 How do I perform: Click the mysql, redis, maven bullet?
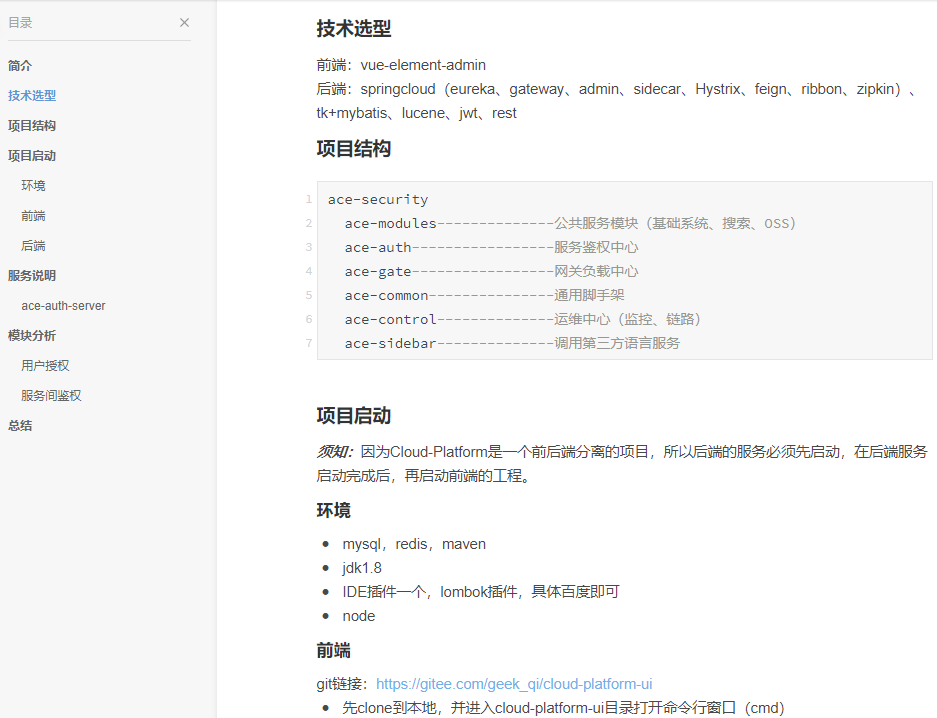[414, 544]
